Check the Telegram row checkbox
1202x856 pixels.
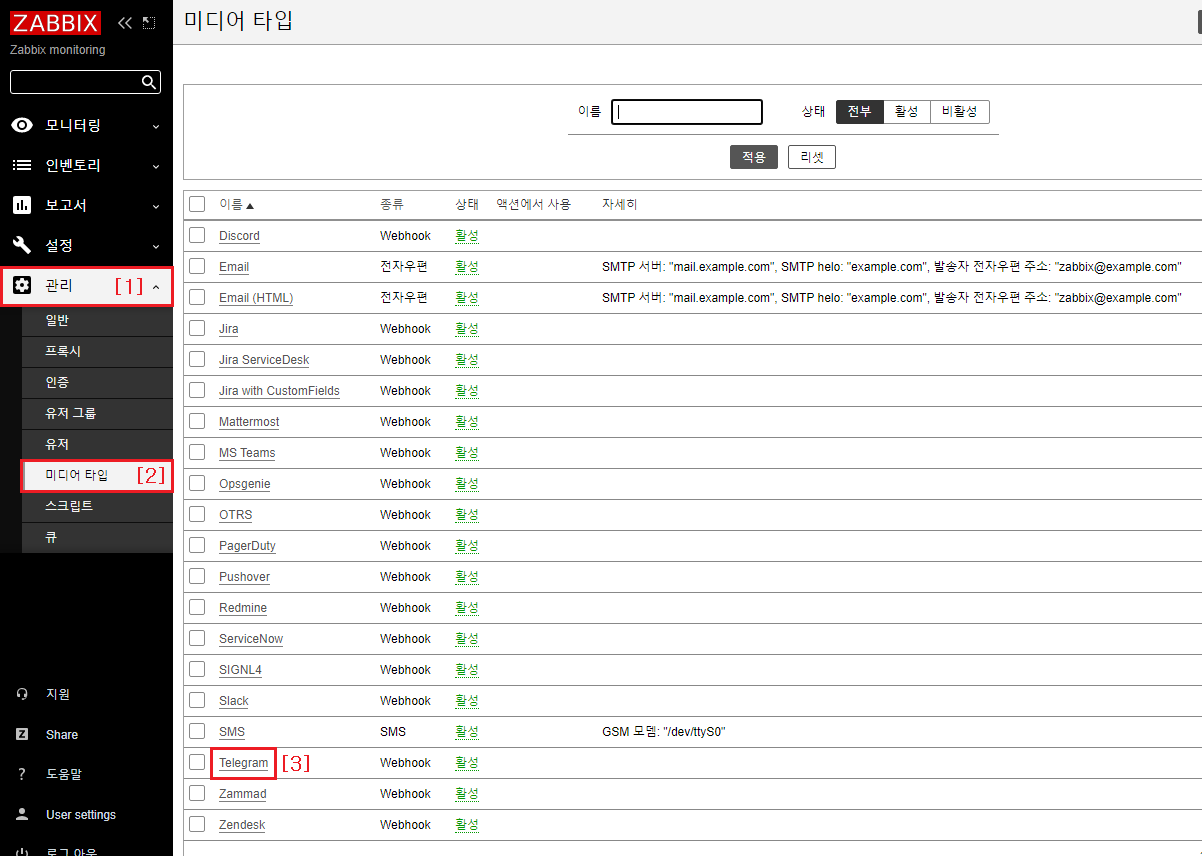click(x=197, y=762)
